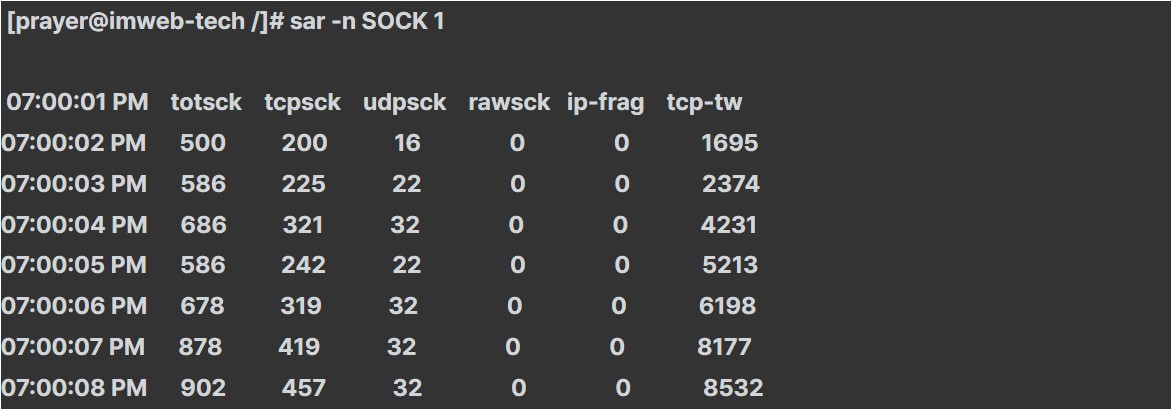Click tcp-tw value 6198

pos(727,305)
